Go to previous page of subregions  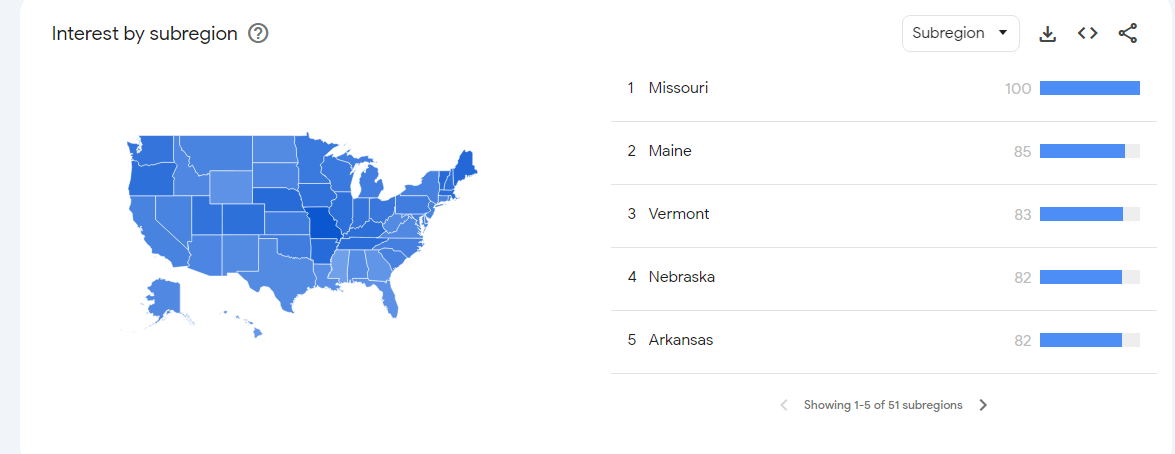784,405
